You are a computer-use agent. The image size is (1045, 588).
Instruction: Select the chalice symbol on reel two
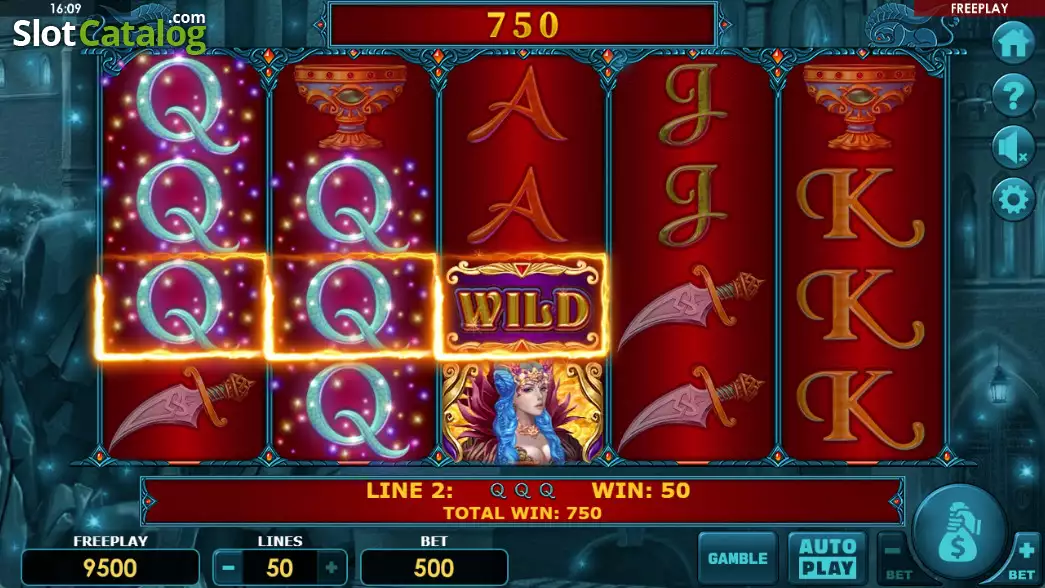(x=351, y=105)
